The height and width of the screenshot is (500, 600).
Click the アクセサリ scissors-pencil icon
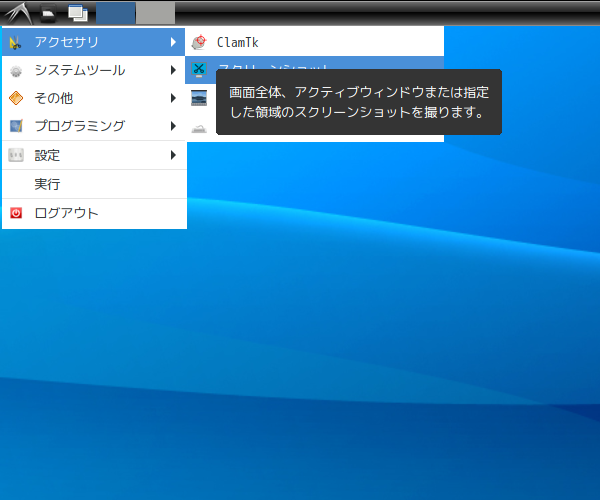(x=16, y=42)
